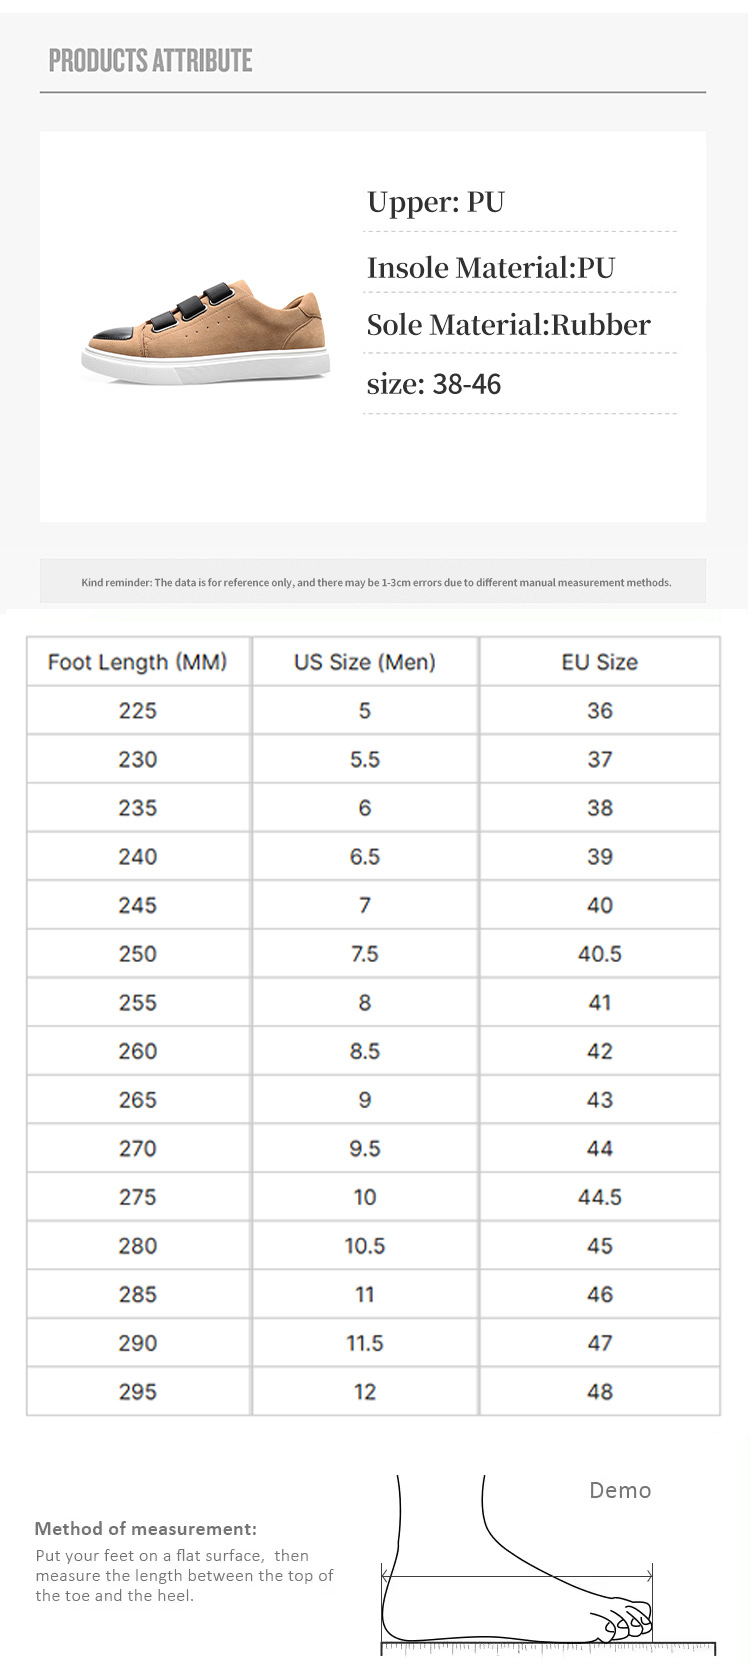Click the brown sneaker product image
This screenshot has height=1665, width=750.
click(x=205, y=331)
